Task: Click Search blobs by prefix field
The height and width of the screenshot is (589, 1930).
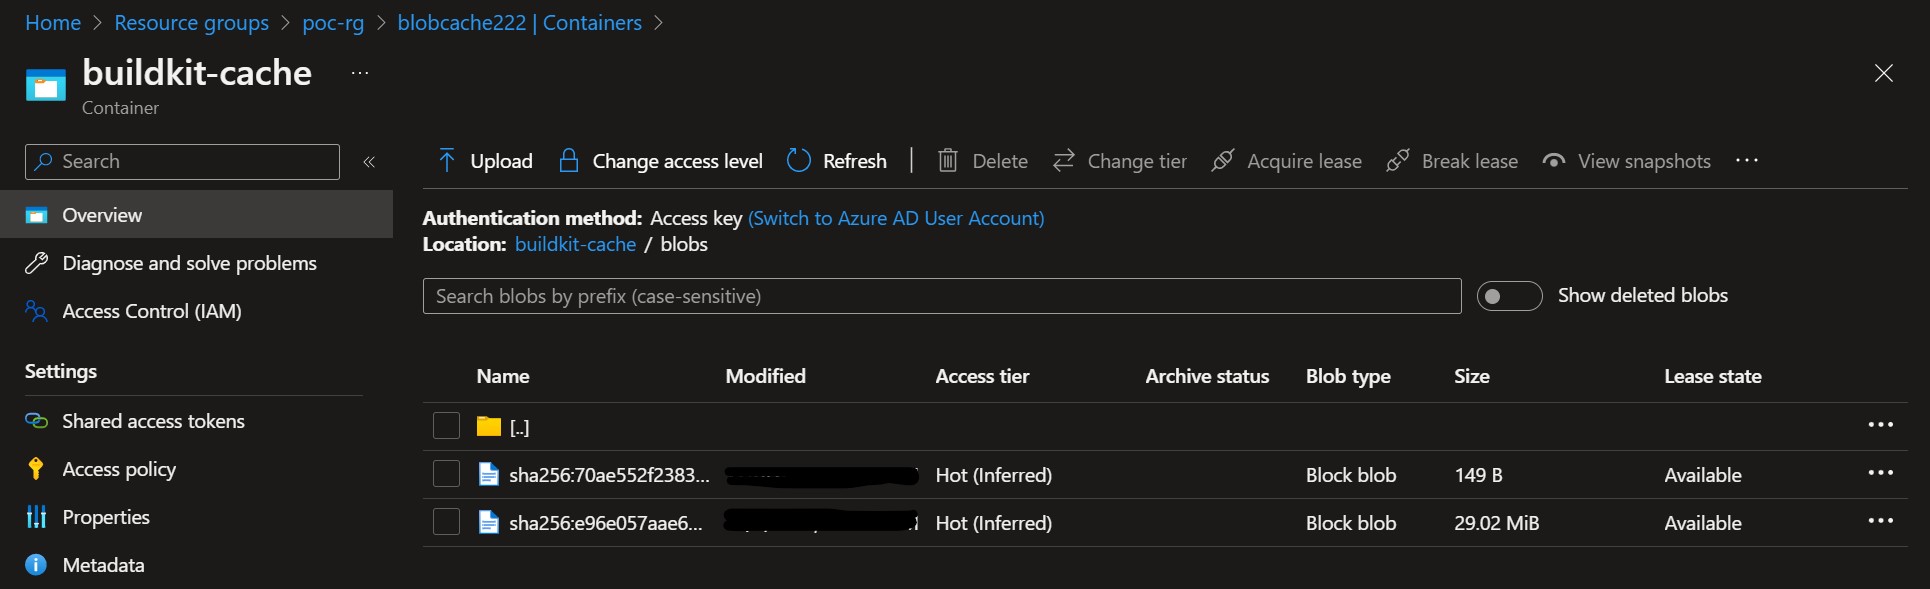Action: point(942,296)
